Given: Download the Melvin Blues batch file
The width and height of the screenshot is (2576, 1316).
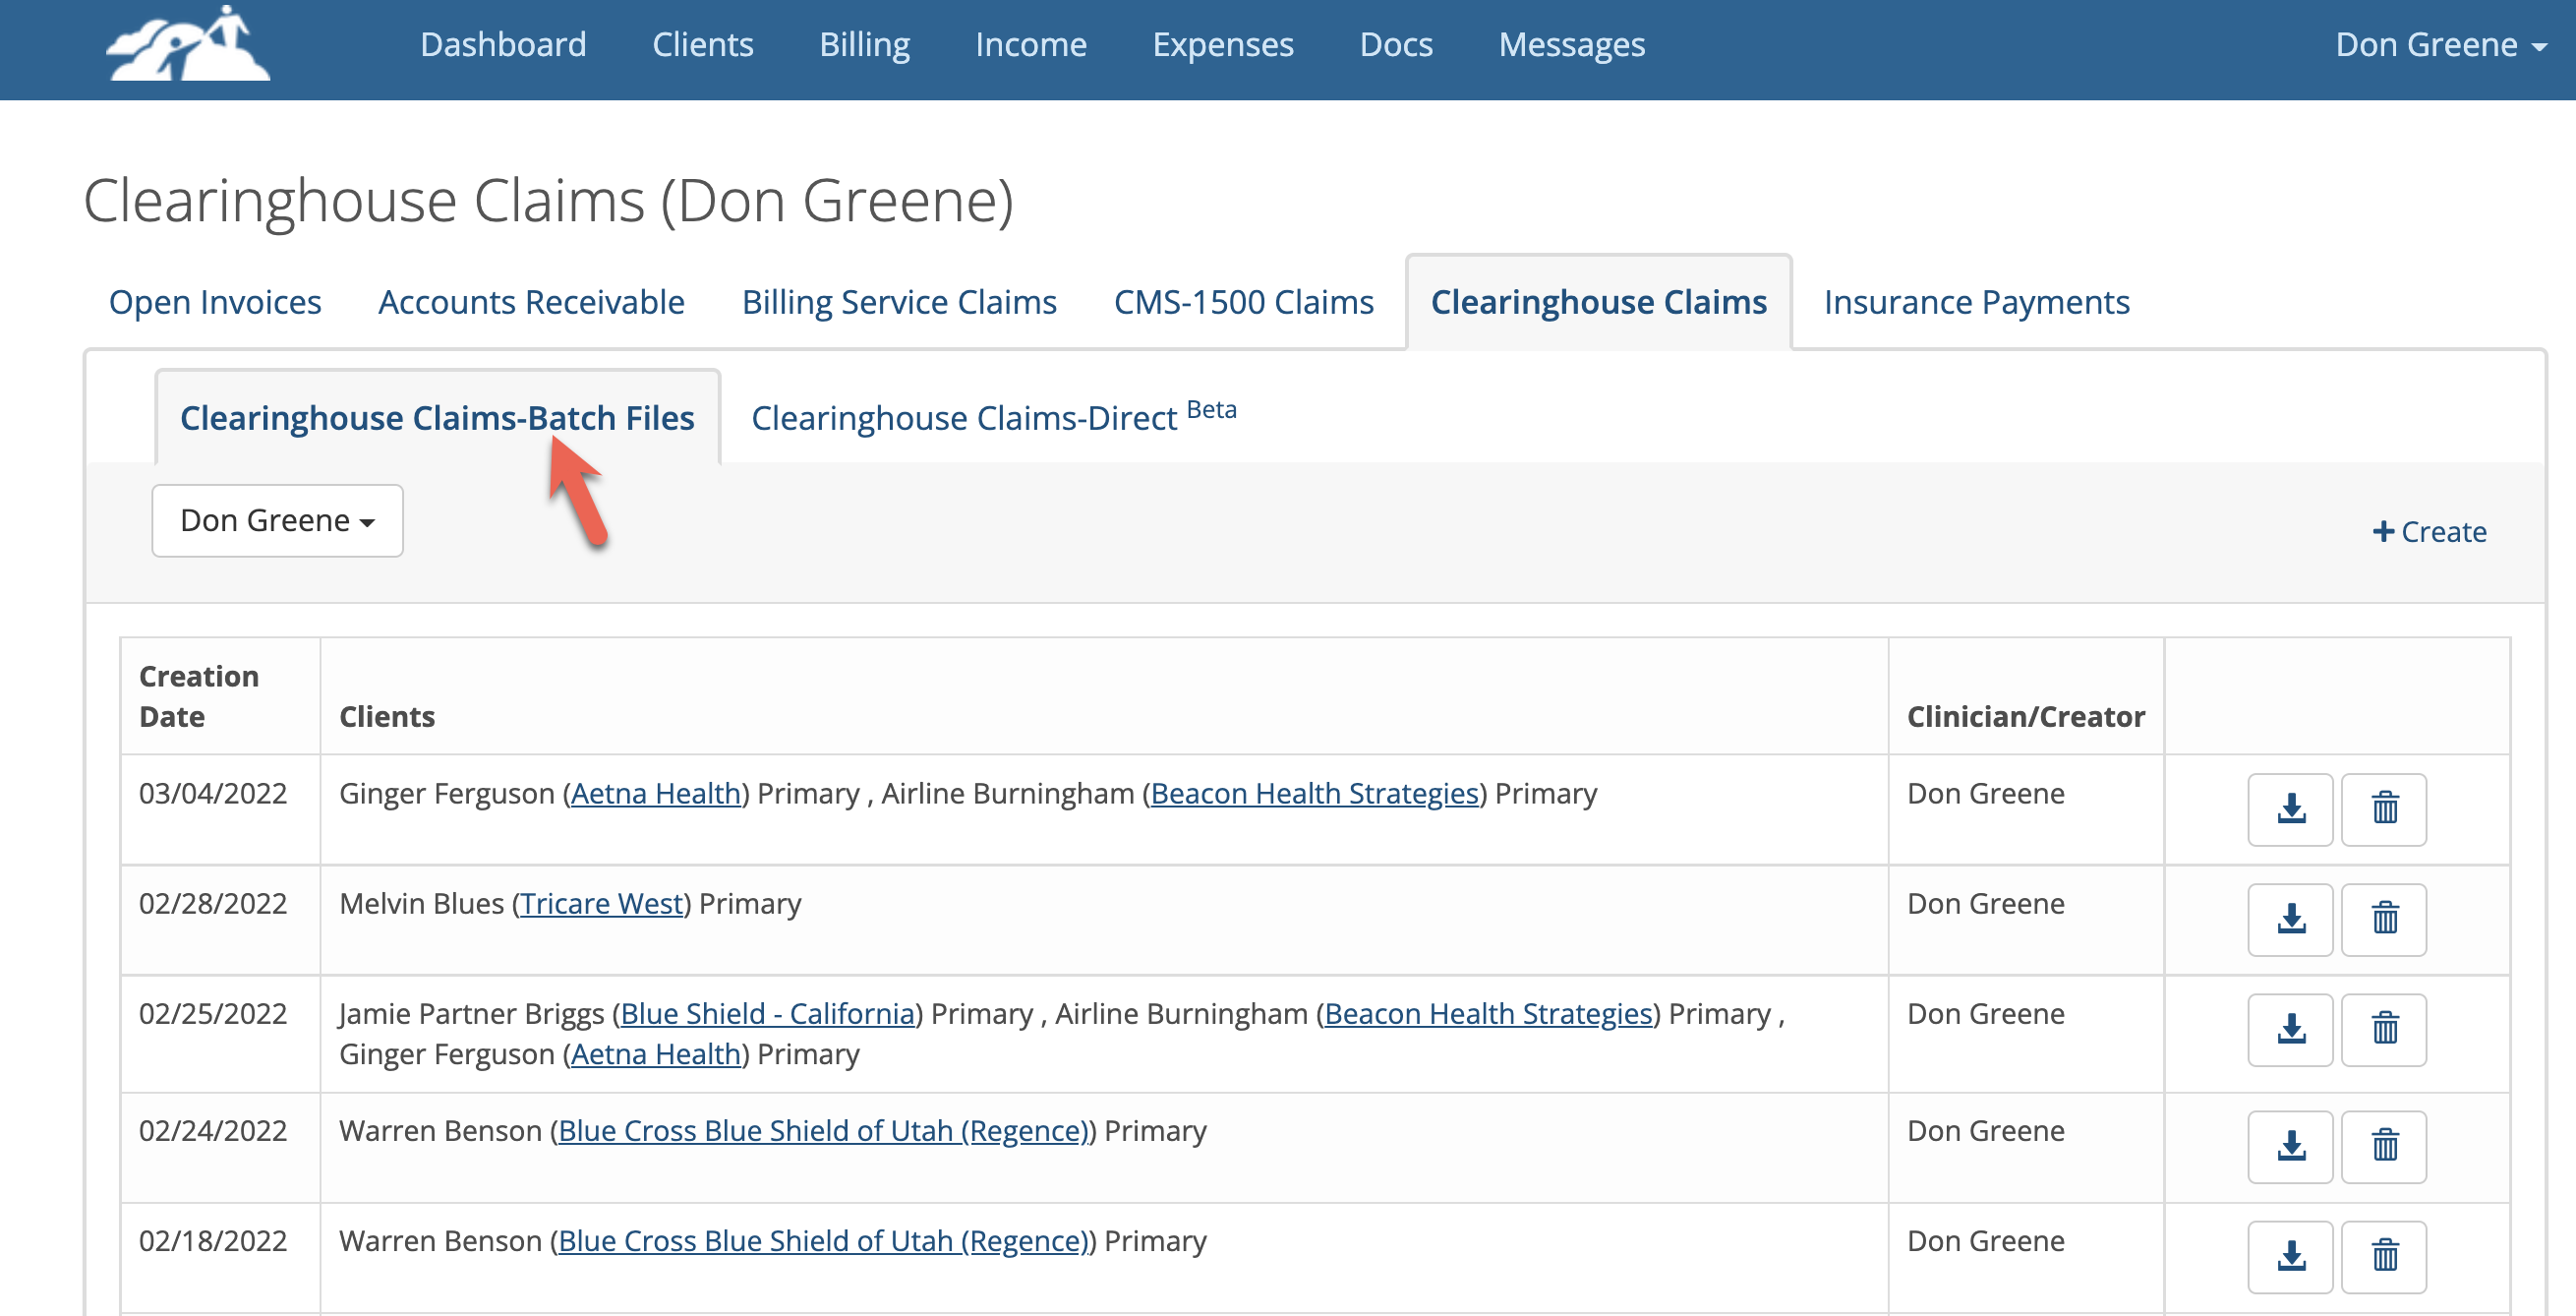Looking at the screenshot, I should coord(2290,919).
